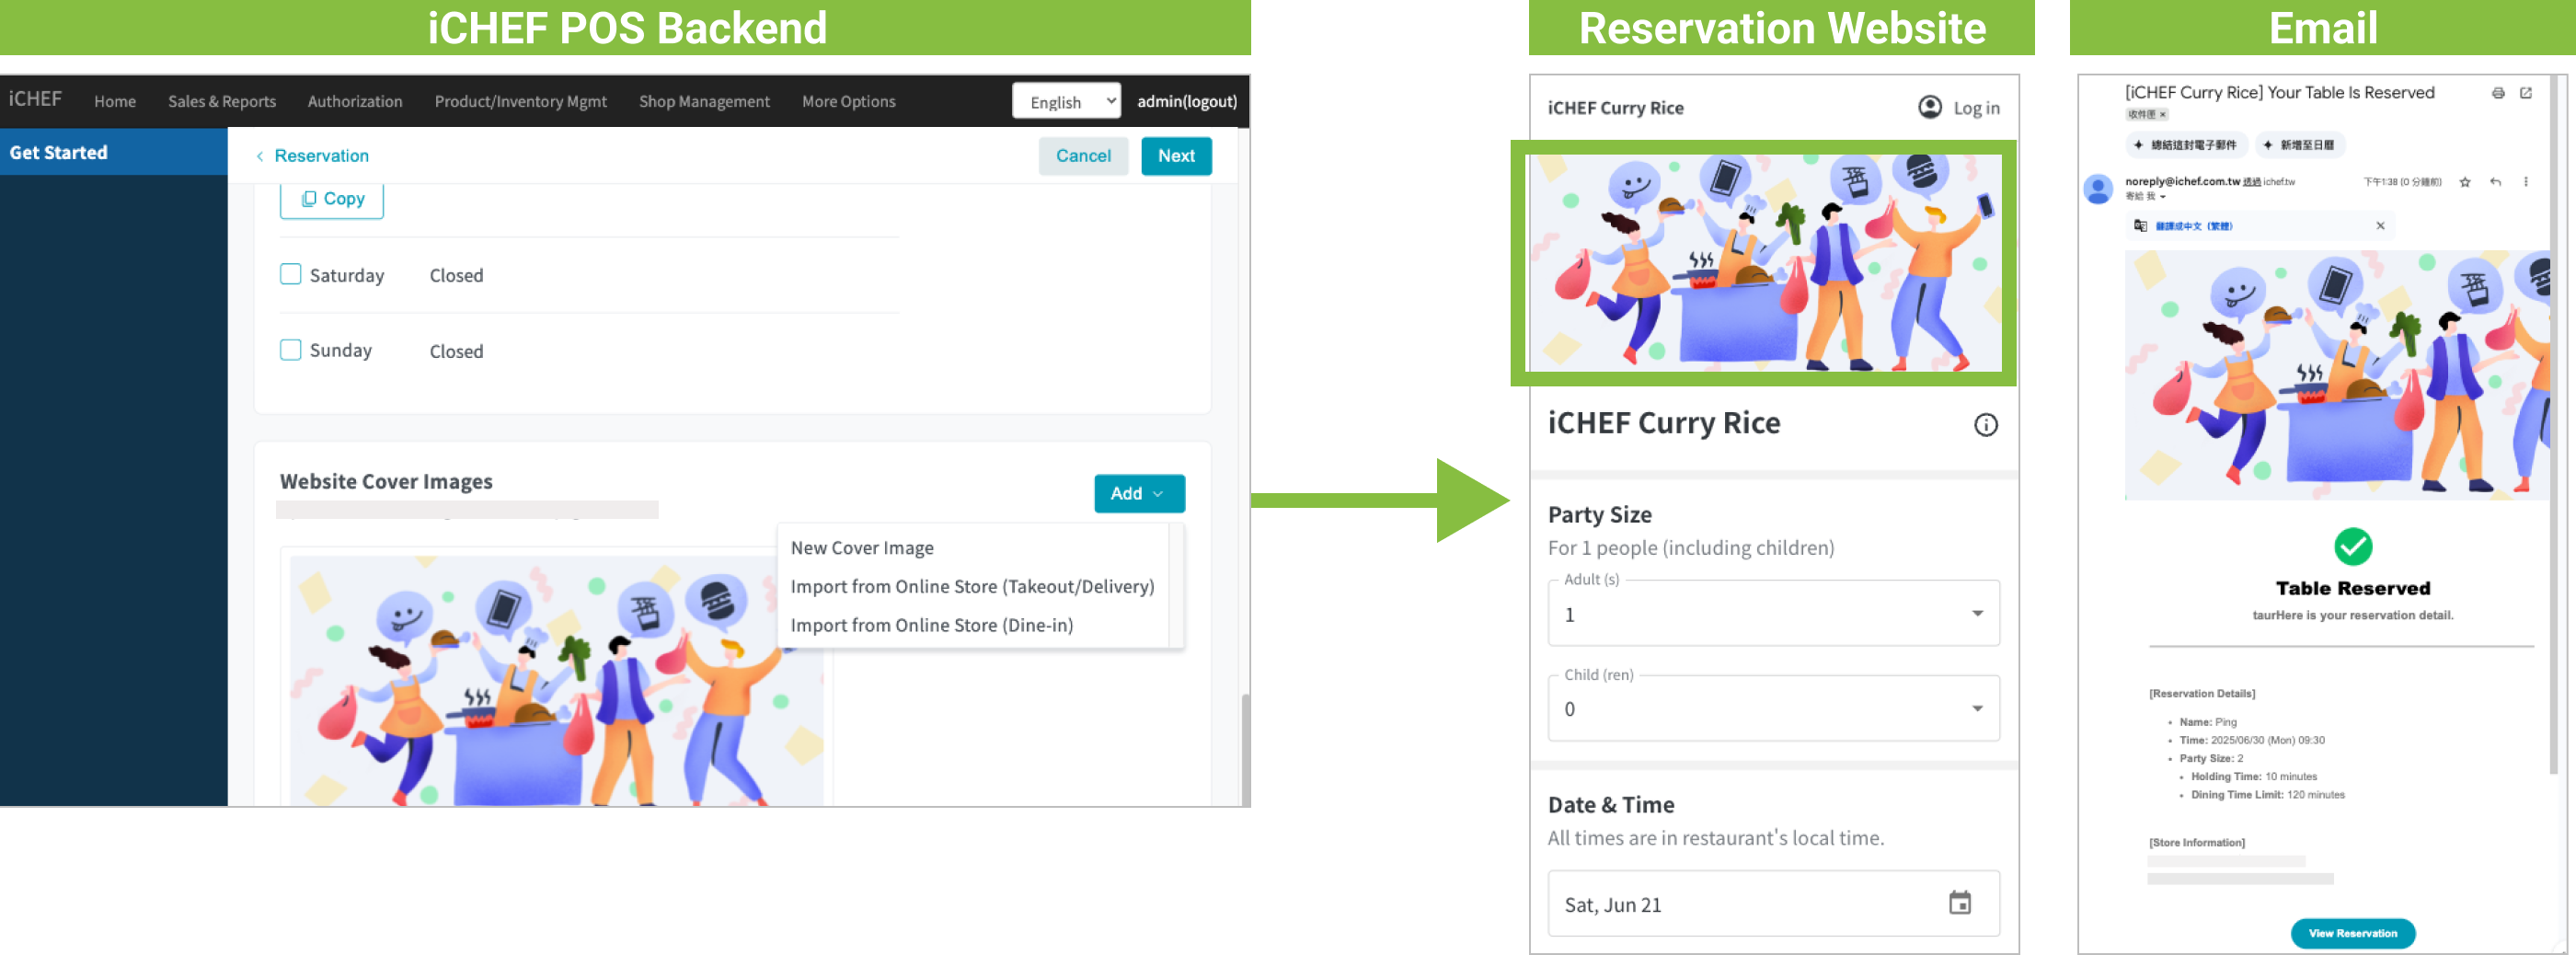2576x955 pixels.
Task: Dismiss the email translate banner
Action: 2380,226
